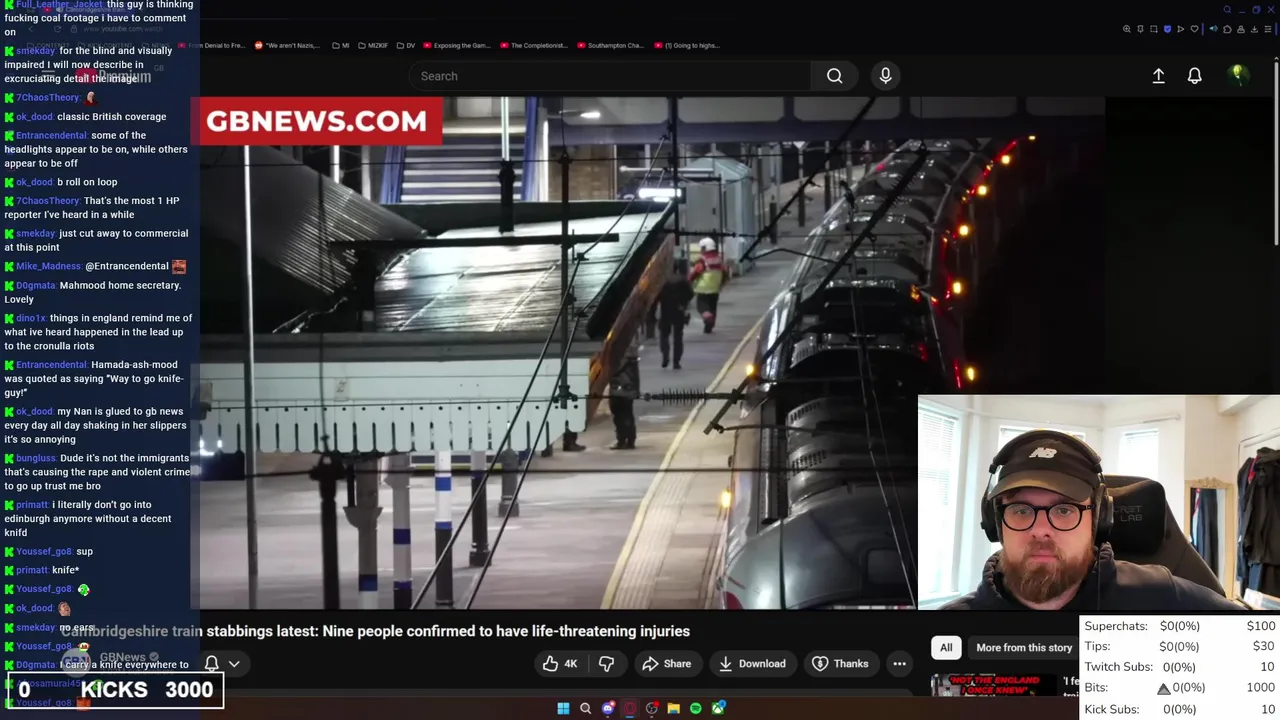The height and width of the screenshot is (720, 1280).
Task: Click the browser snapshot selection icon
Action: point(1154,29)
